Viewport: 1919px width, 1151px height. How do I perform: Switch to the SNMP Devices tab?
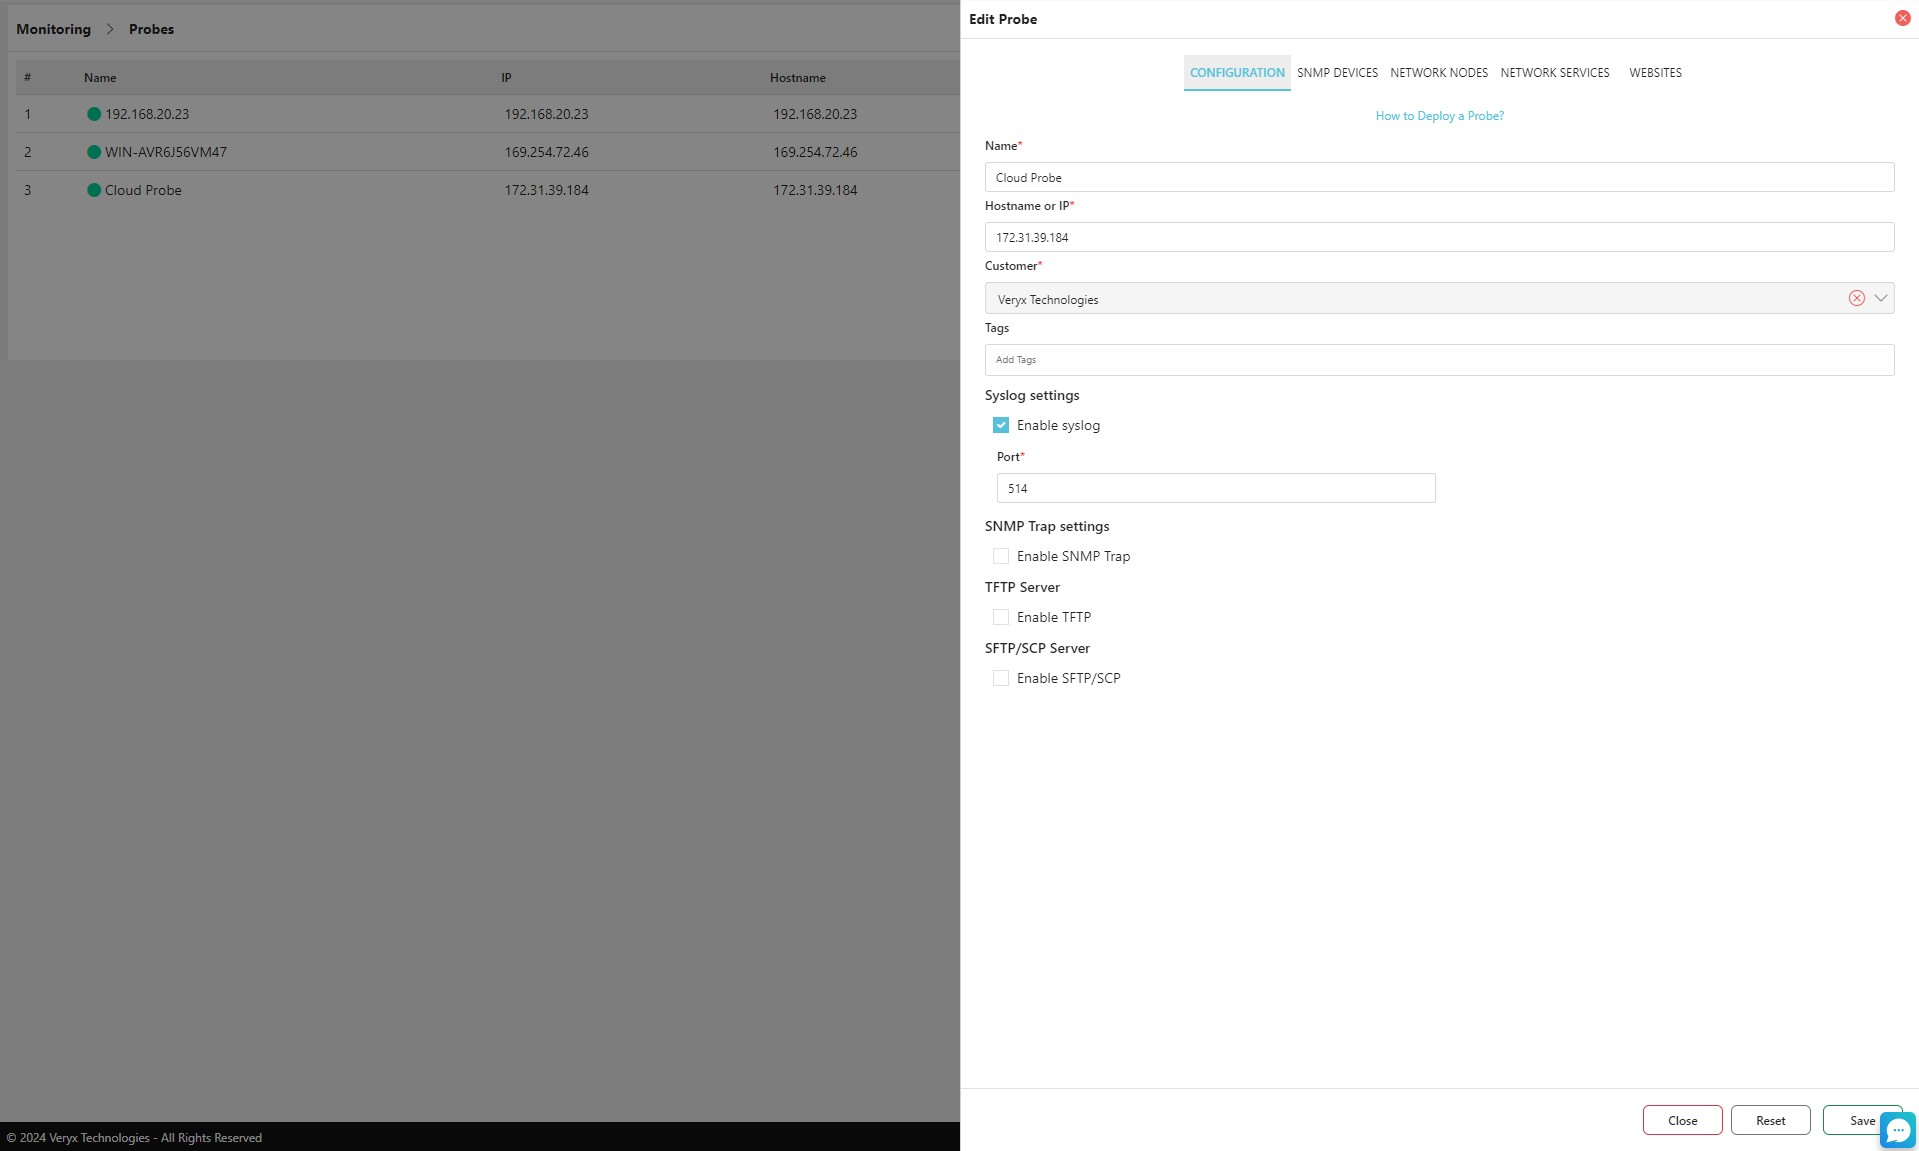click(x=1337, y=73)
